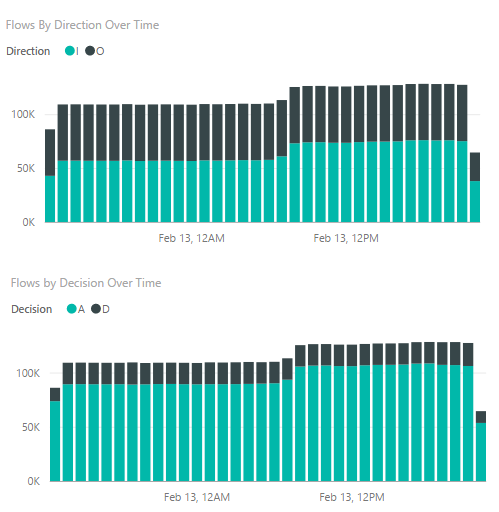
Task: Click the 'Decision' legend label
Action: [32, 309]
